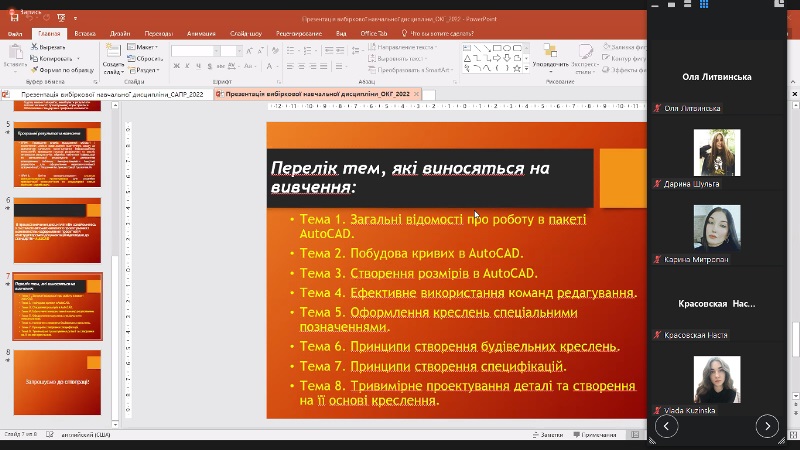Switch to the Анимация ribbon tab
Viewport: 800px width, 450px height.
click(201, 34)
